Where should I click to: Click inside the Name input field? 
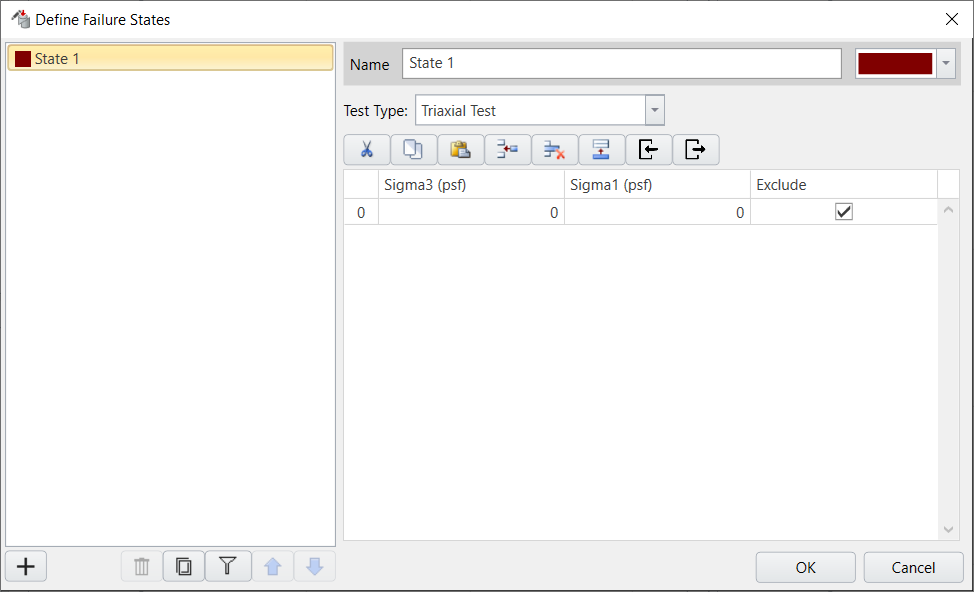tap(620, 63)
